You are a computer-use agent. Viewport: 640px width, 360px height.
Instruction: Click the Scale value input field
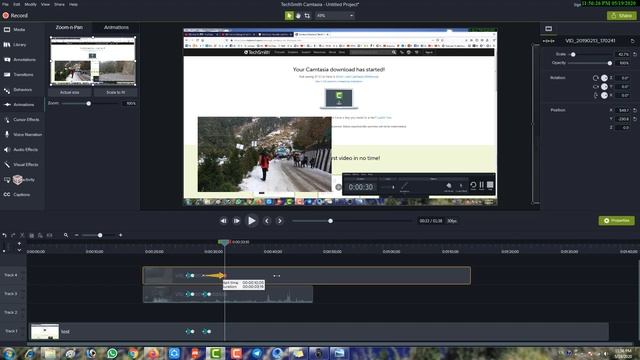pos(622,54)
